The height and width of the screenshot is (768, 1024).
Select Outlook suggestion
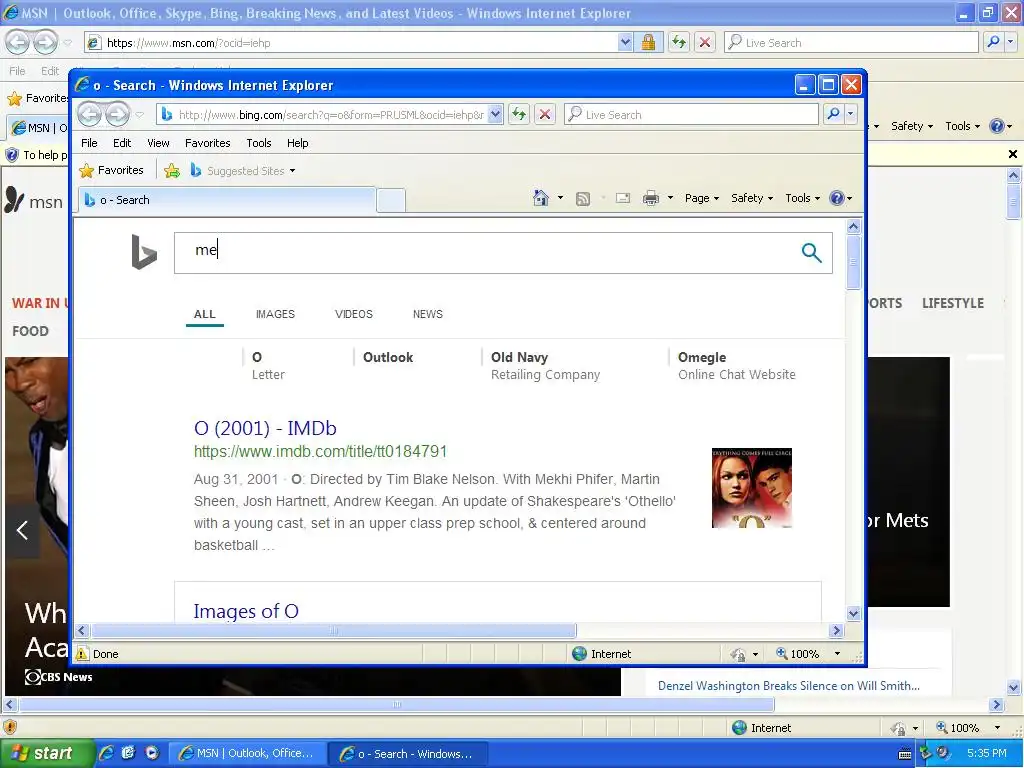[x=388, y=357]
